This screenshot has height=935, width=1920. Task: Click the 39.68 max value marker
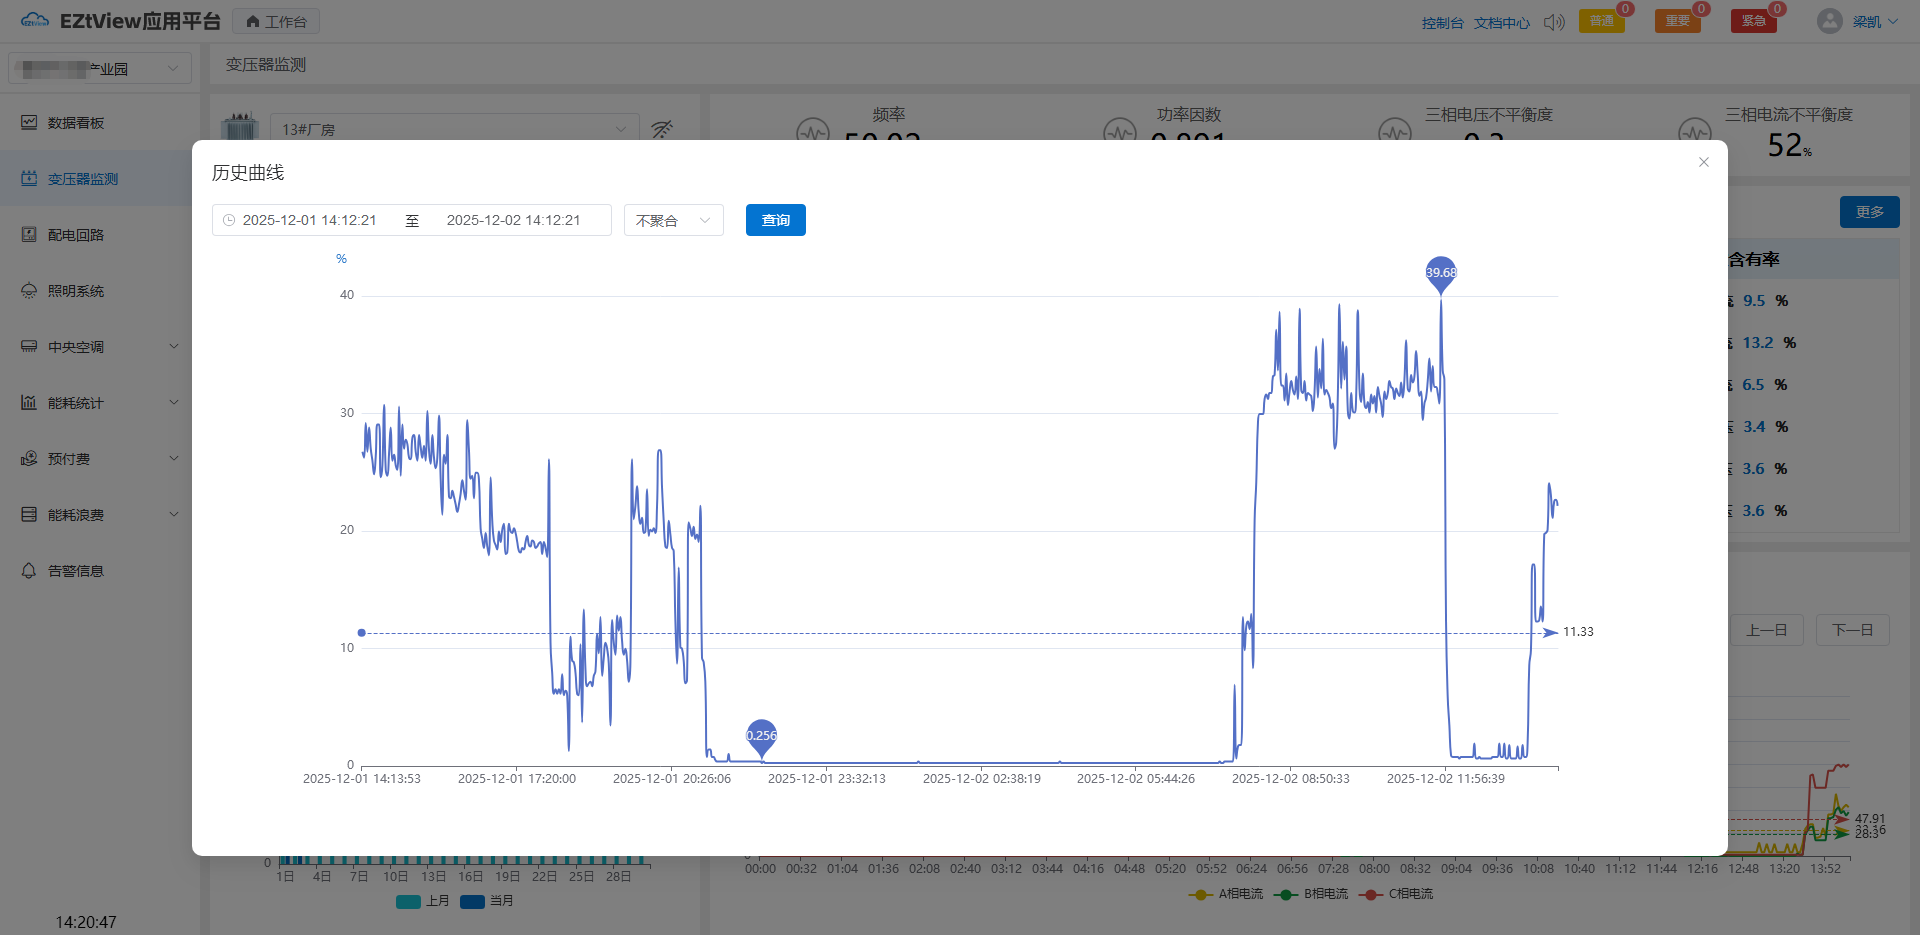click(x=1440, y=272)
